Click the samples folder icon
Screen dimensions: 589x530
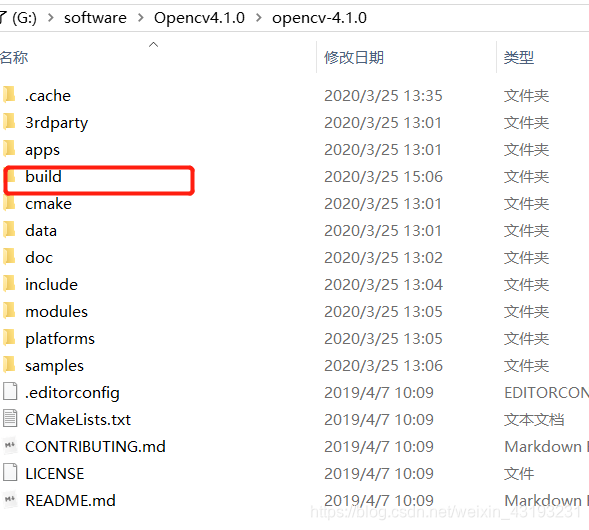(9, 365)
